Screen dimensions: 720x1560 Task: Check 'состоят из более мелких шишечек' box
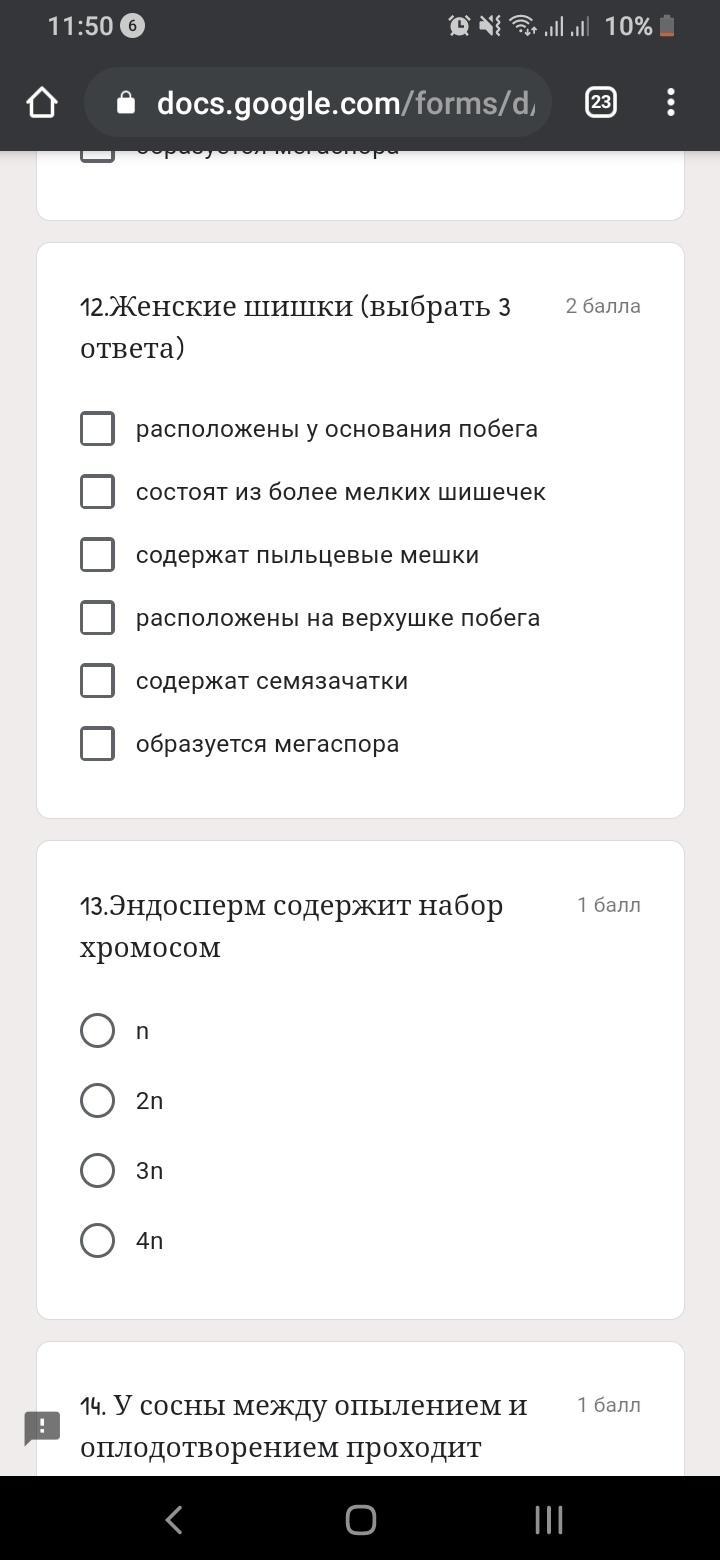tap(97, 492)
